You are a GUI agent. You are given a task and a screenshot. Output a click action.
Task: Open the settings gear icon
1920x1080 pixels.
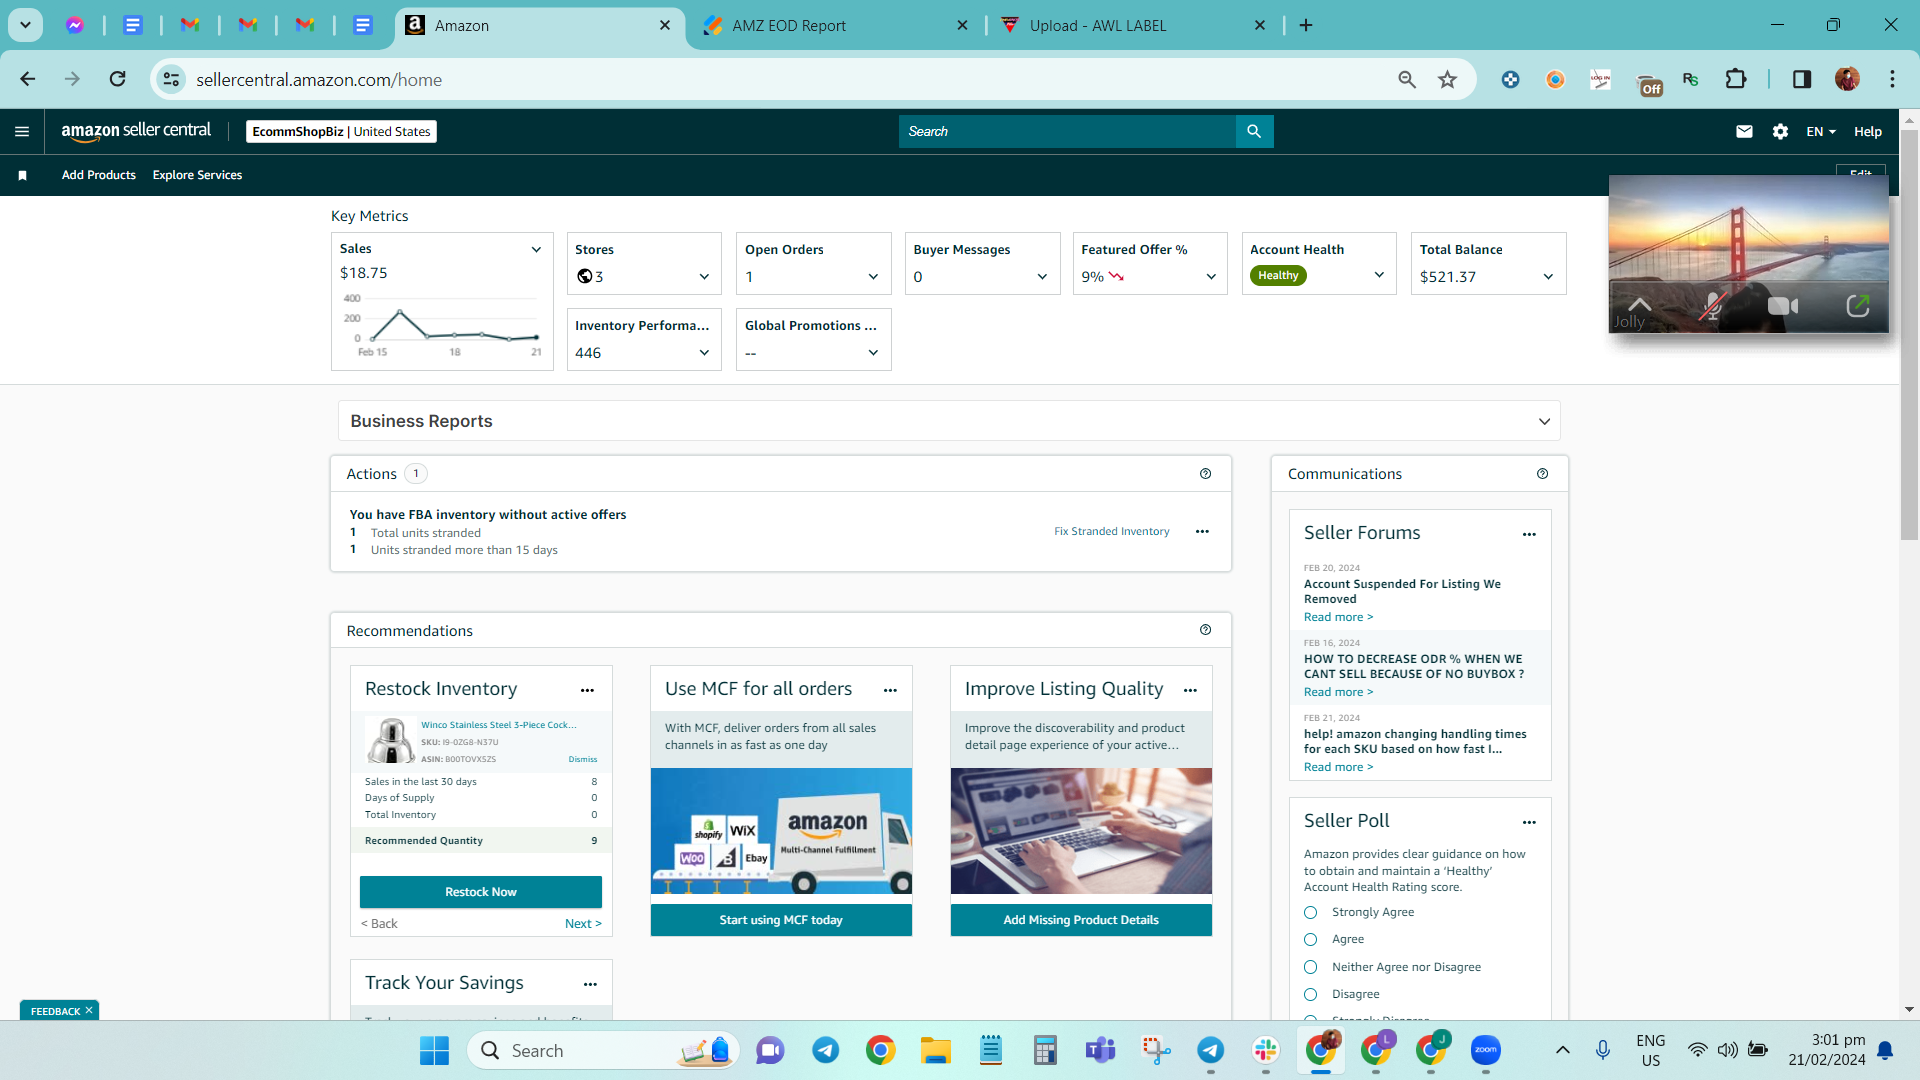pyautogui.click(x=1780, y=131)
